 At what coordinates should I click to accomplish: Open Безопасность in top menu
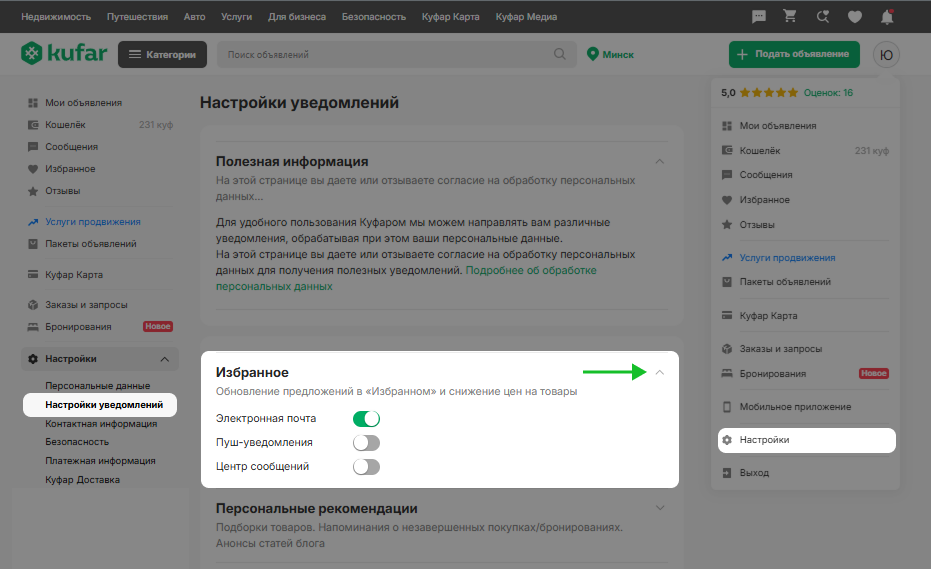[x=373, y=17]
